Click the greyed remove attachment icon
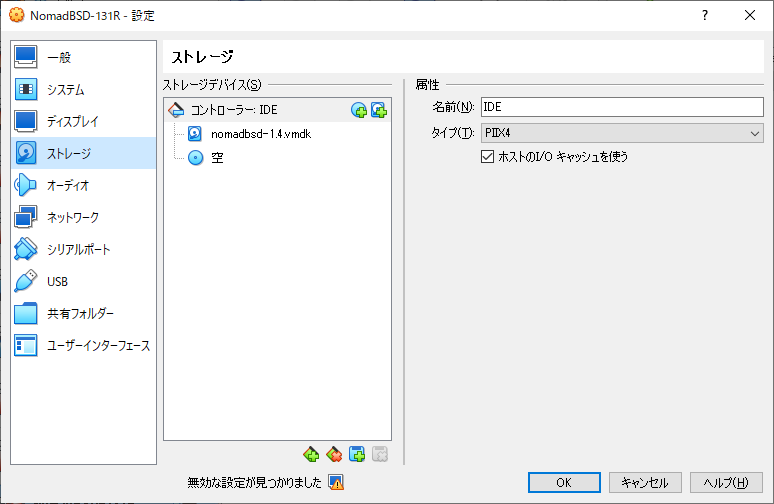This screenshot has height=504, width=774. [380, 454]
